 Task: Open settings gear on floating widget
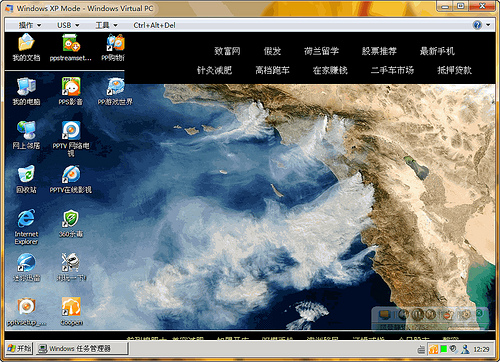tap(466, 314)
